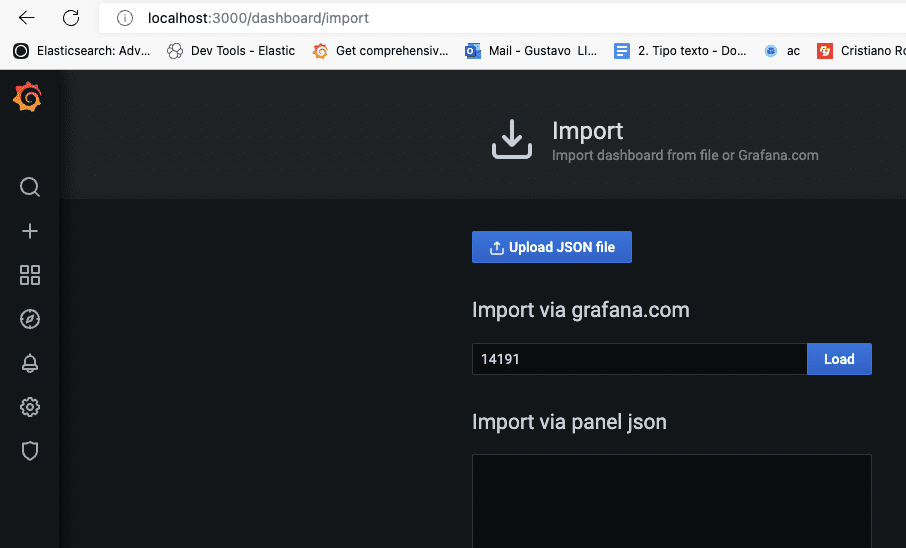Image resolution: width=906 pixels, height=548 pixels.
Task: Click Upload JSON file button
Action: pos(552,247)
